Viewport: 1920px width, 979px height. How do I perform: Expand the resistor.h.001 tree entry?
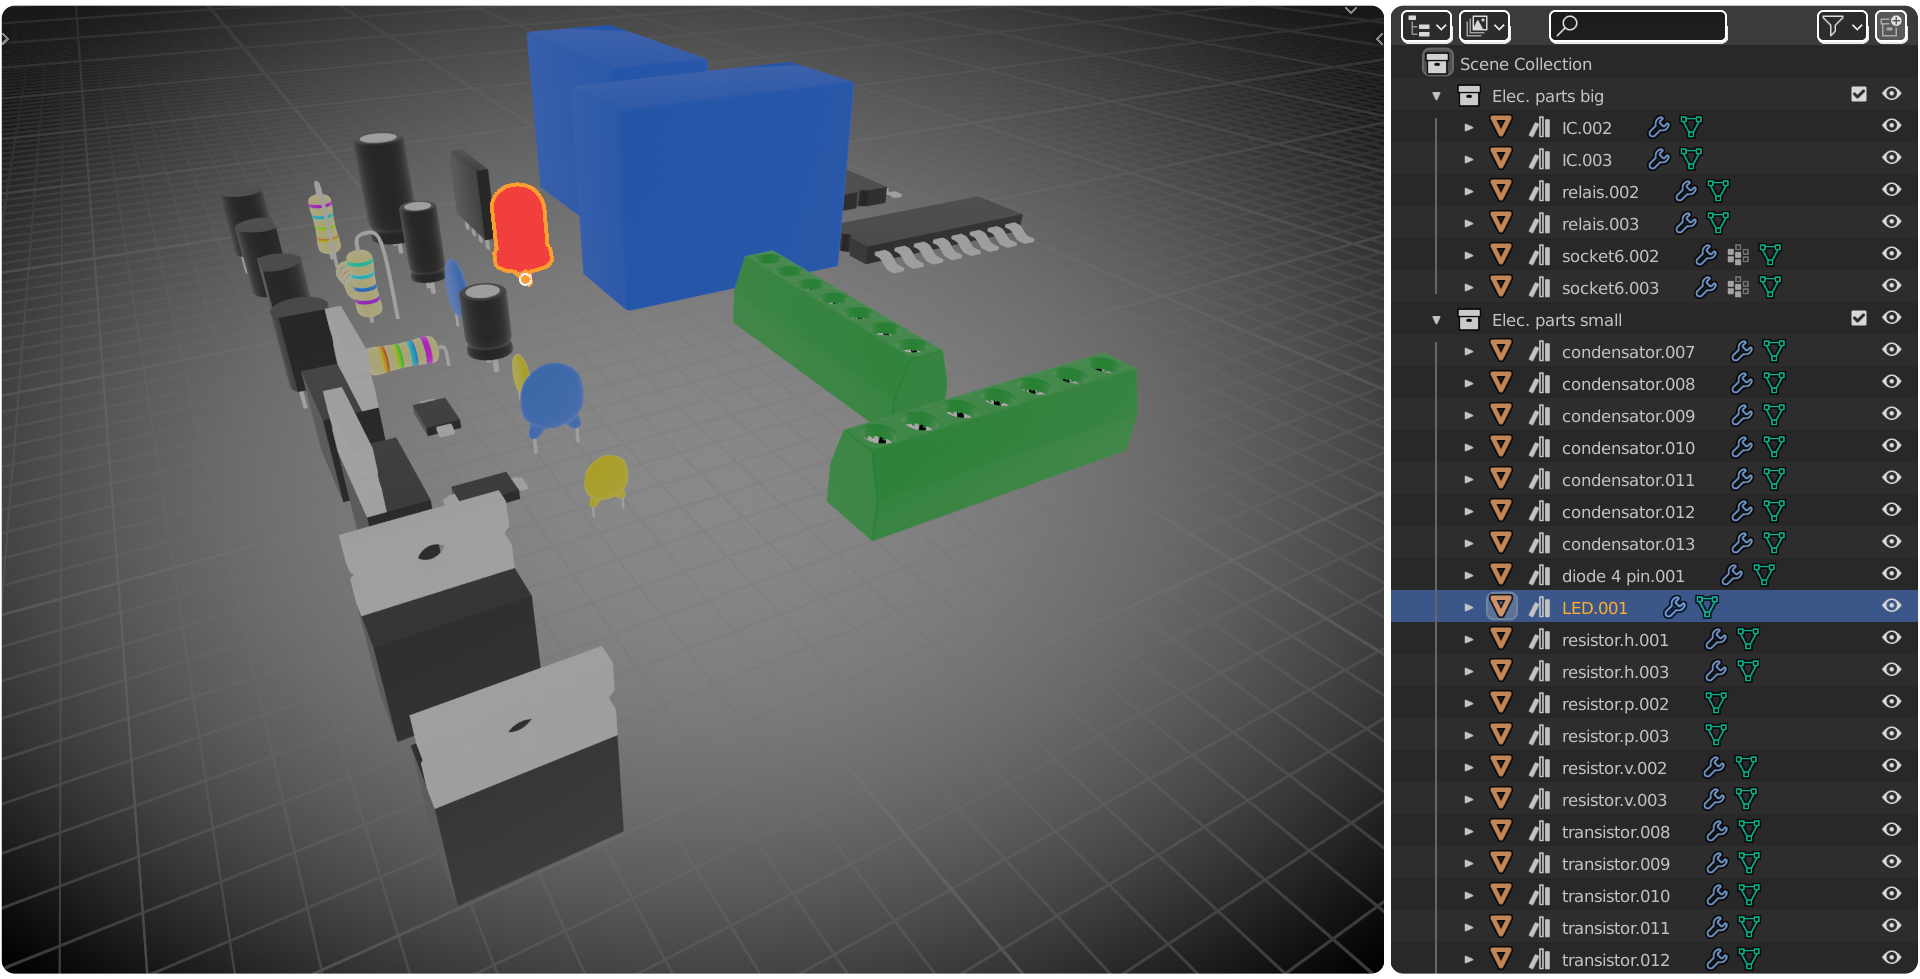[x=1469, y=640]
